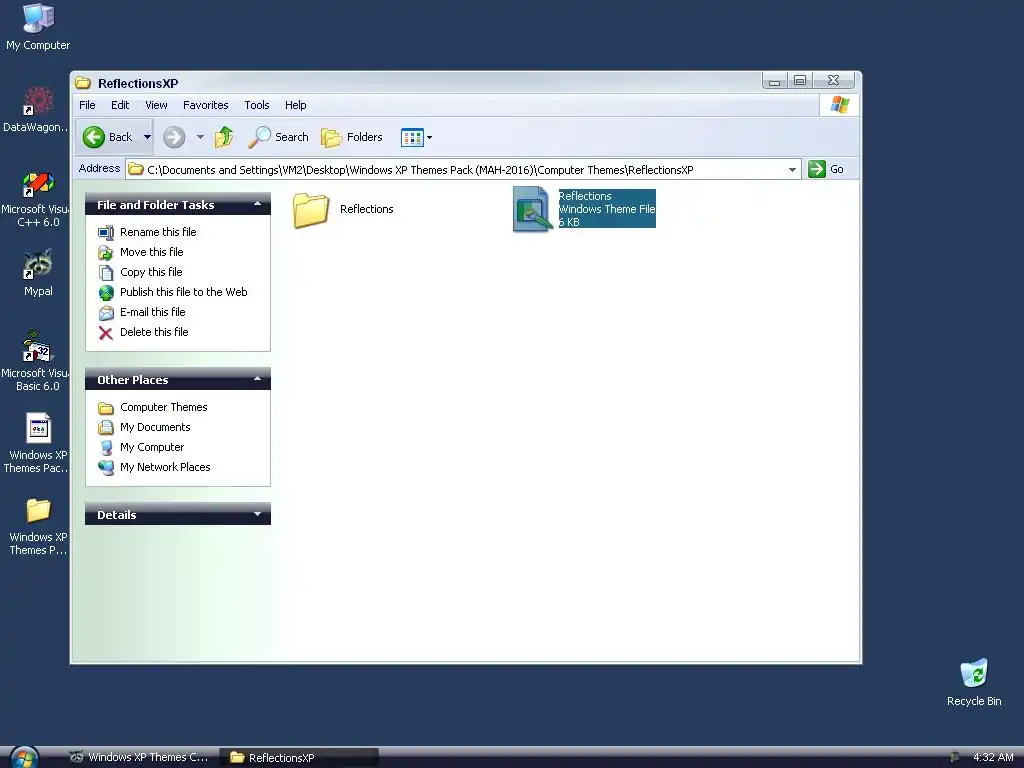This screenshot has height=768, width=1024.
Task: Click Move this file link
Action: pyautogui.click(x=152, y=252)
